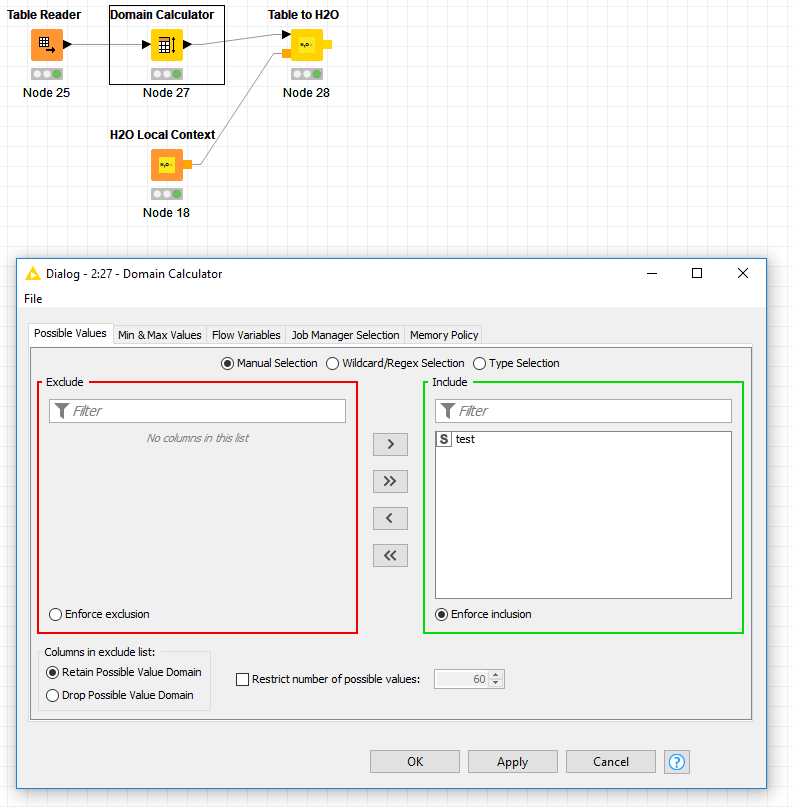Viewport: 794px width, 807px height.
Task: Move all columns right with double right arrow
Action: pyautogui.click(x=390, y=481)
